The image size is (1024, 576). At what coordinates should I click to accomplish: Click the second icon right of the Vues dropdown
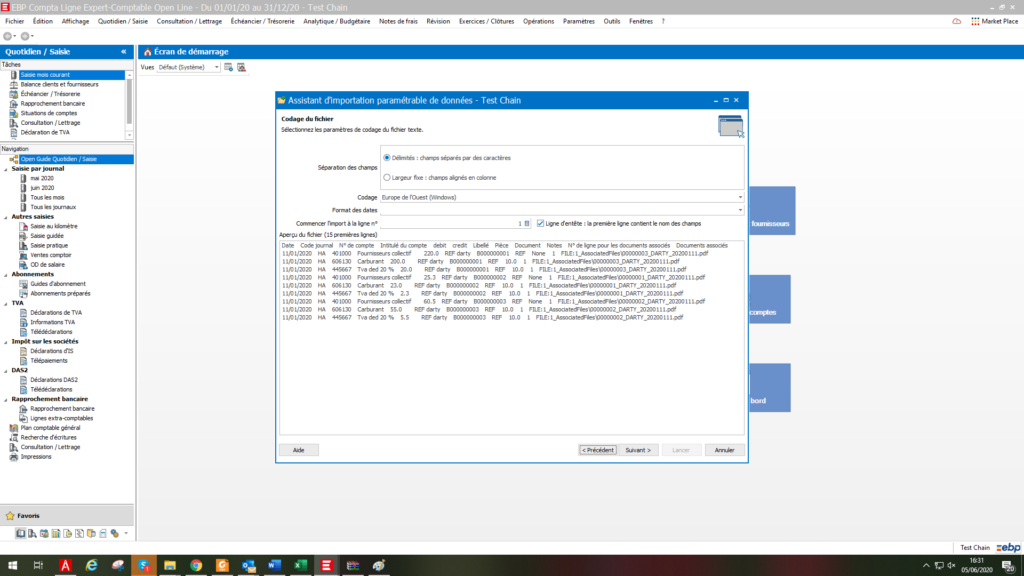click(242, 67)
